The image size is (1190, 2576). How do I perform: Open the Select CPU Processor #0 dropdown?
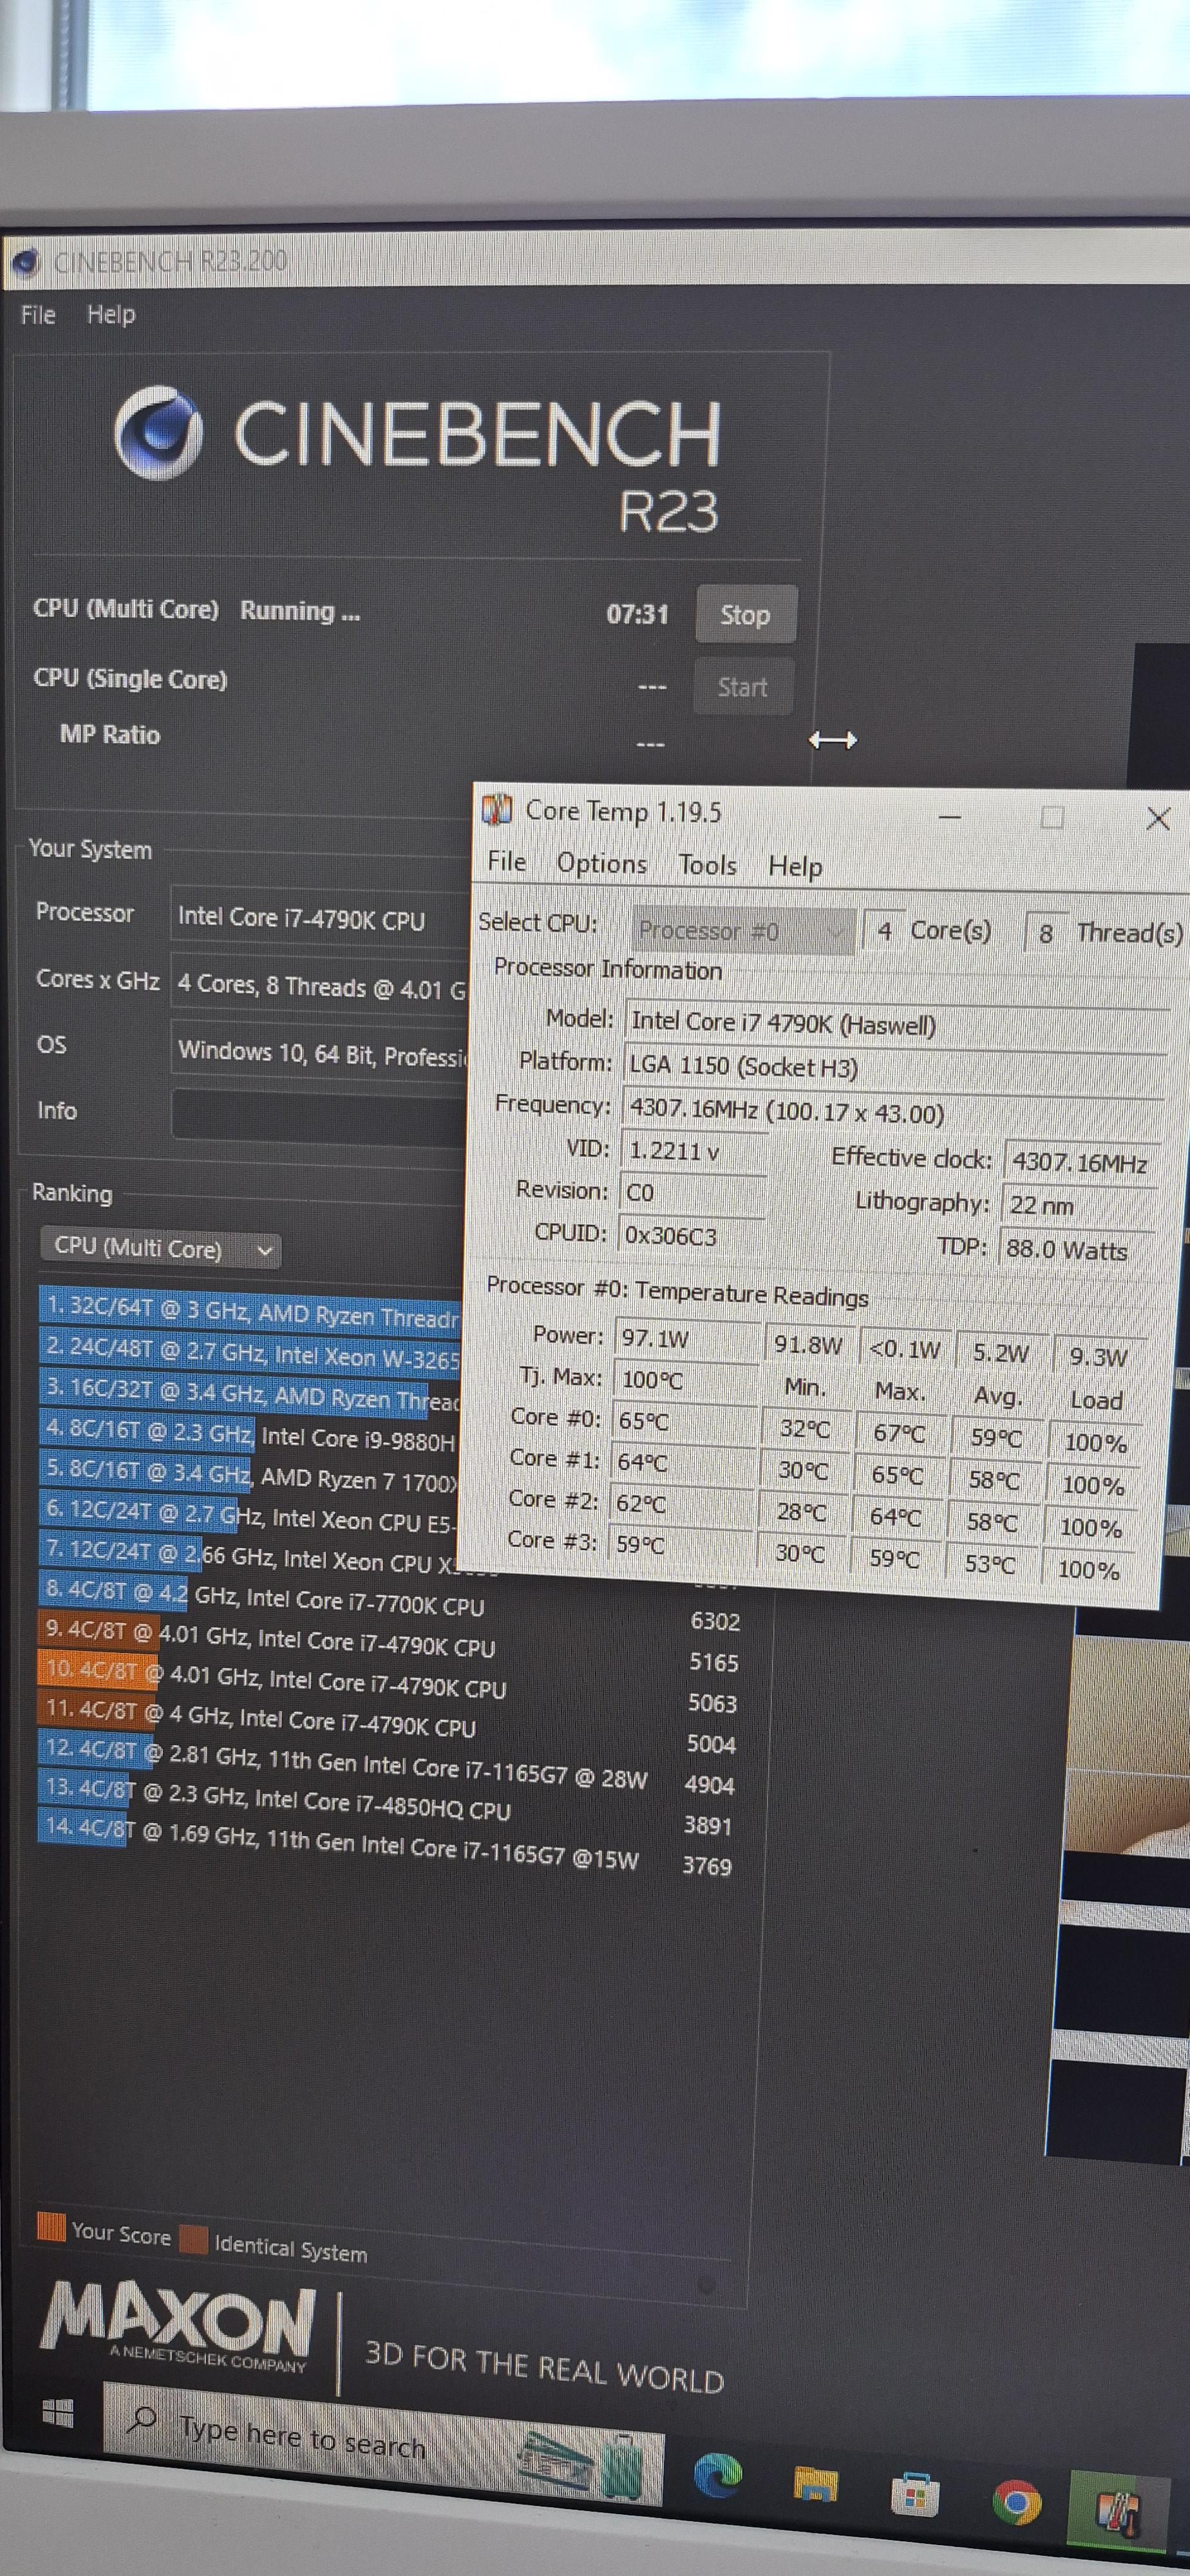(742, 931)
